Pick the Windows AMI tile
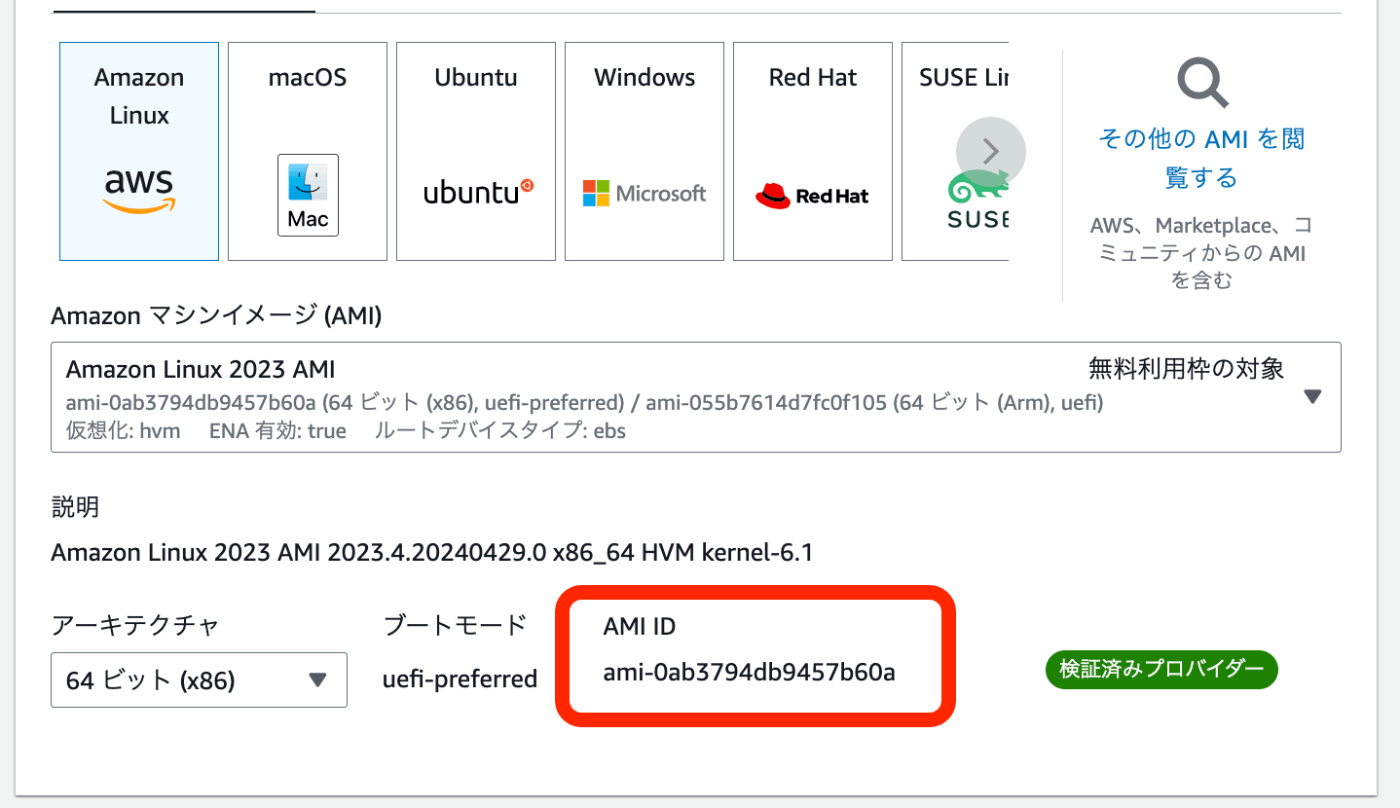 (645, 151)
